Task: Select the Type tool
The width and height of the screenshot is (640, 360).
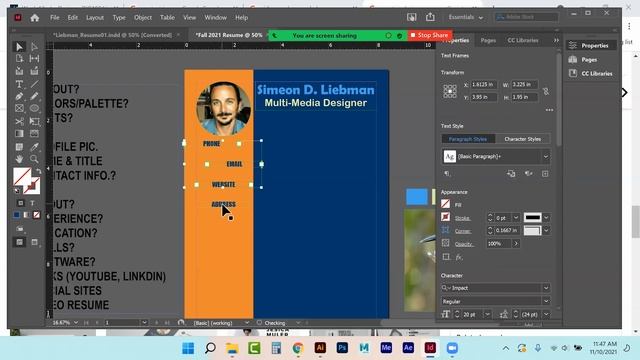Action: (x=19, y=84)
